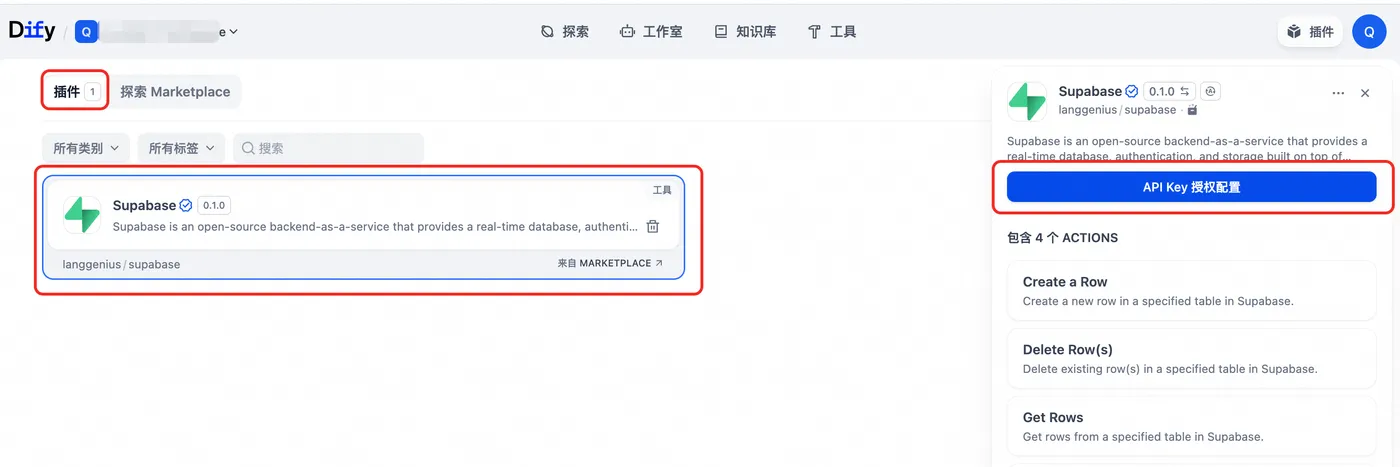
Task: Open the 工具 nav item
Action: tap(831, 32)
